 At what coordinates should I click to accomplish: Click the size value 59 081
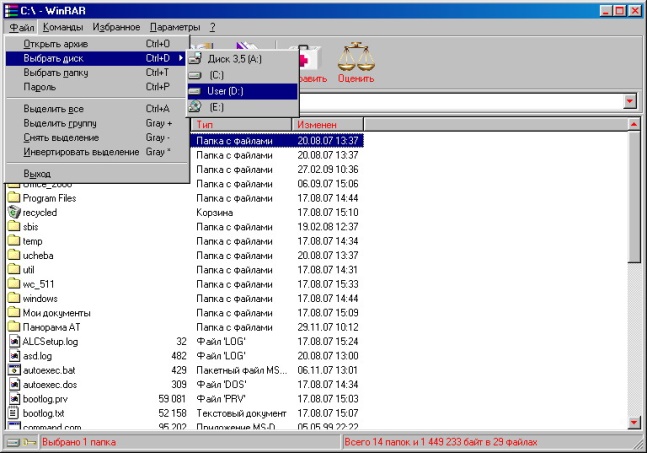tap(172, 399)
